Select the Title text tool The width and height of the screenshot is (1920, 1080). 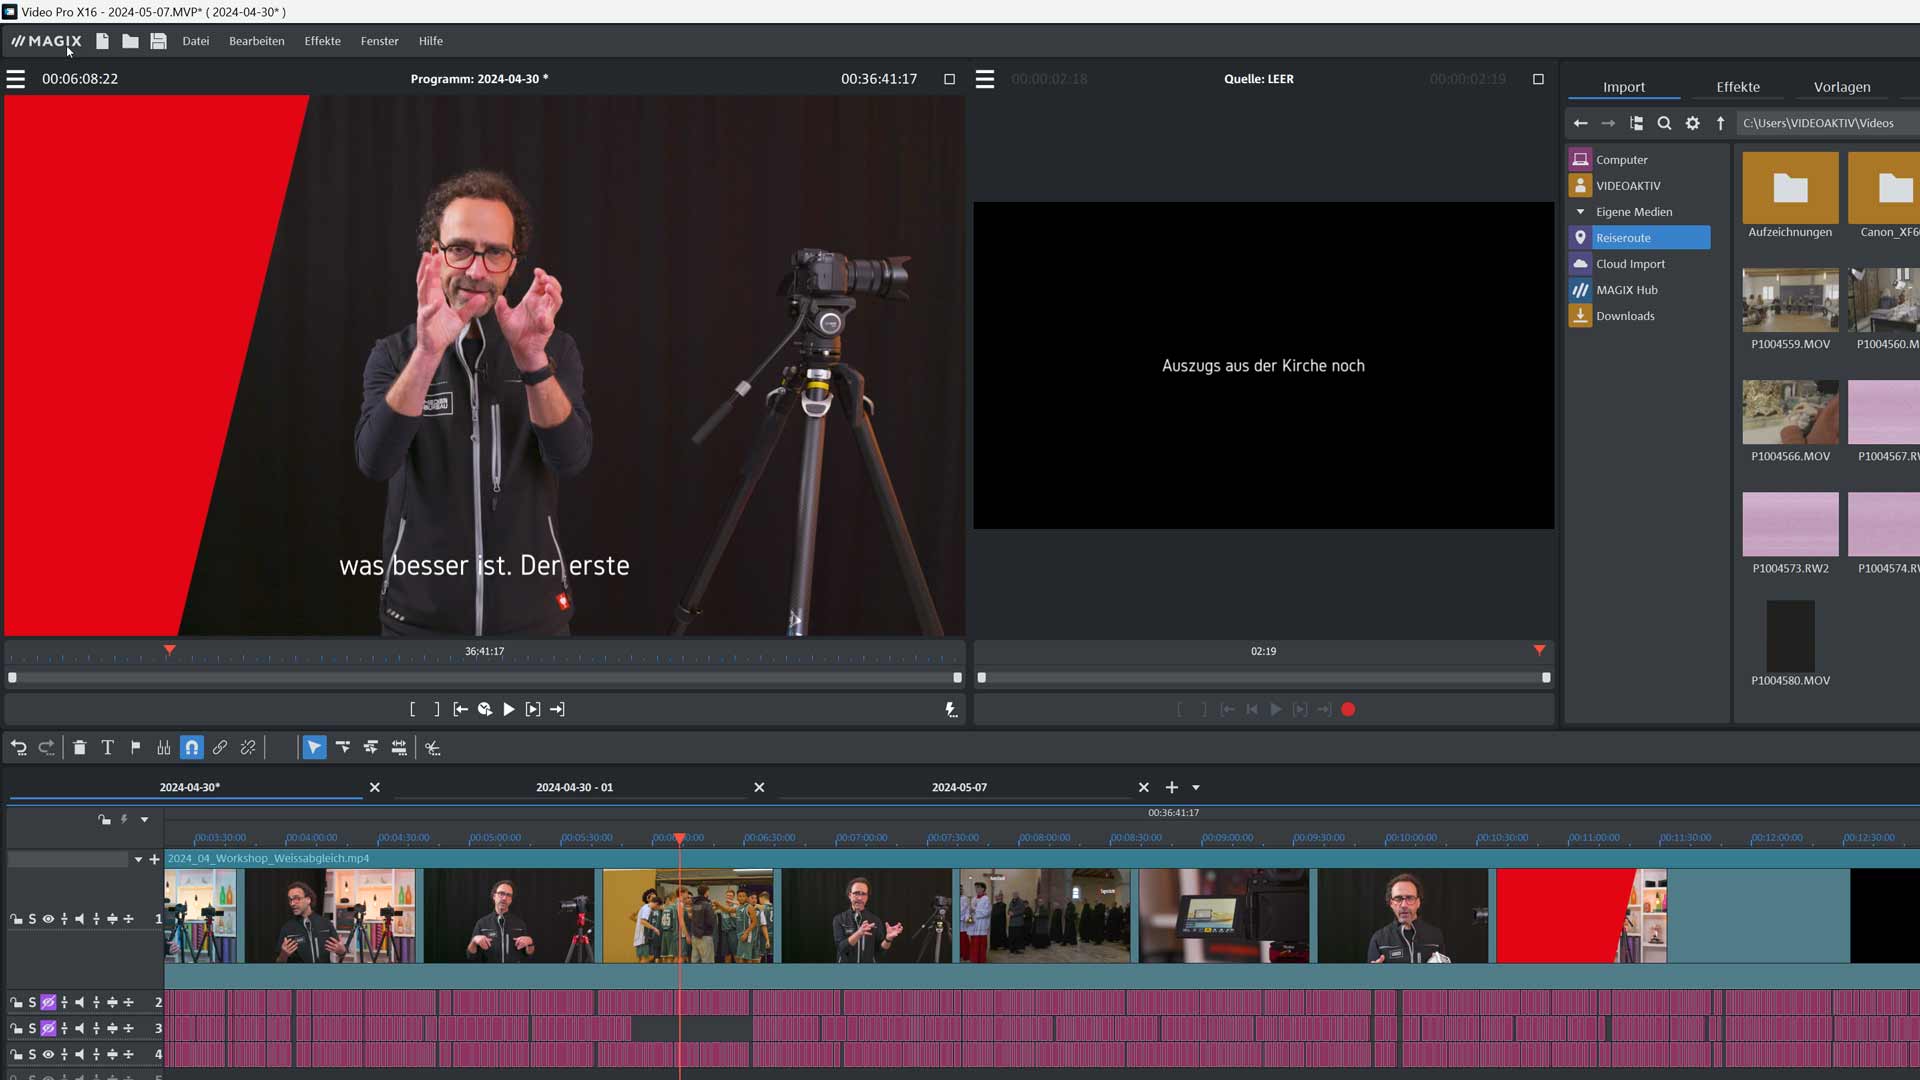point(107,748)
